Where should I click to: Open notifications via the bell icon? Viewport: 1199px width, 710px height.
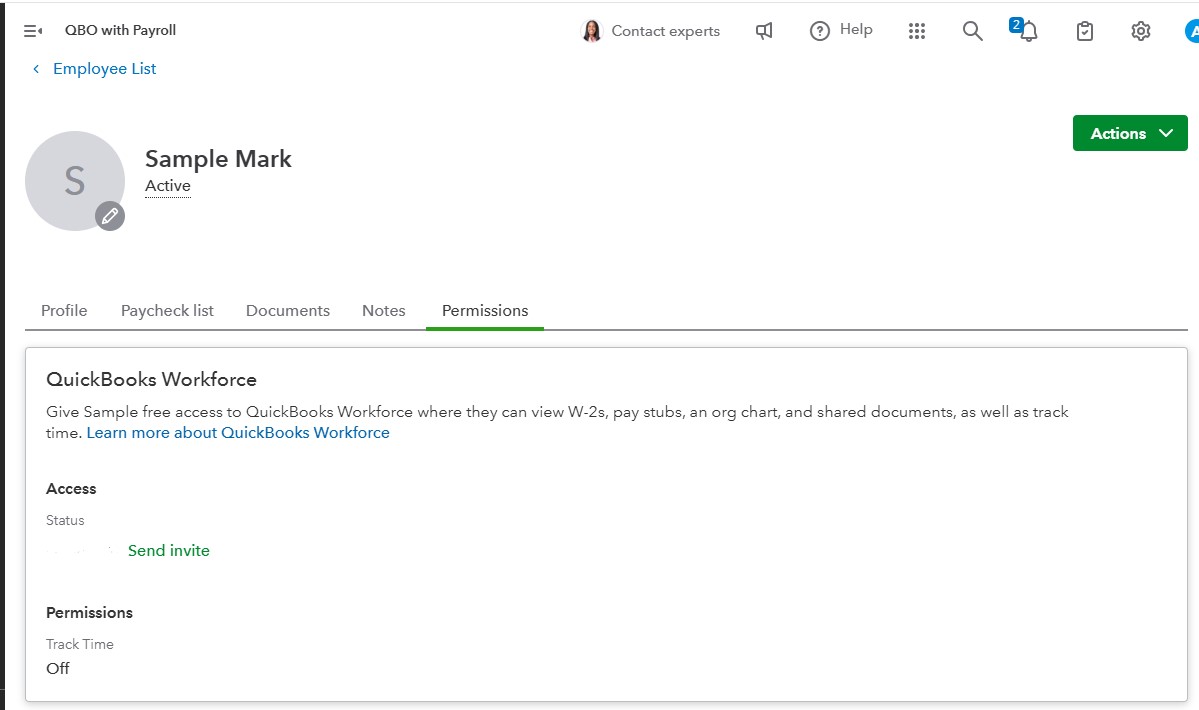pyautogui.click(x=1028, y=33)
